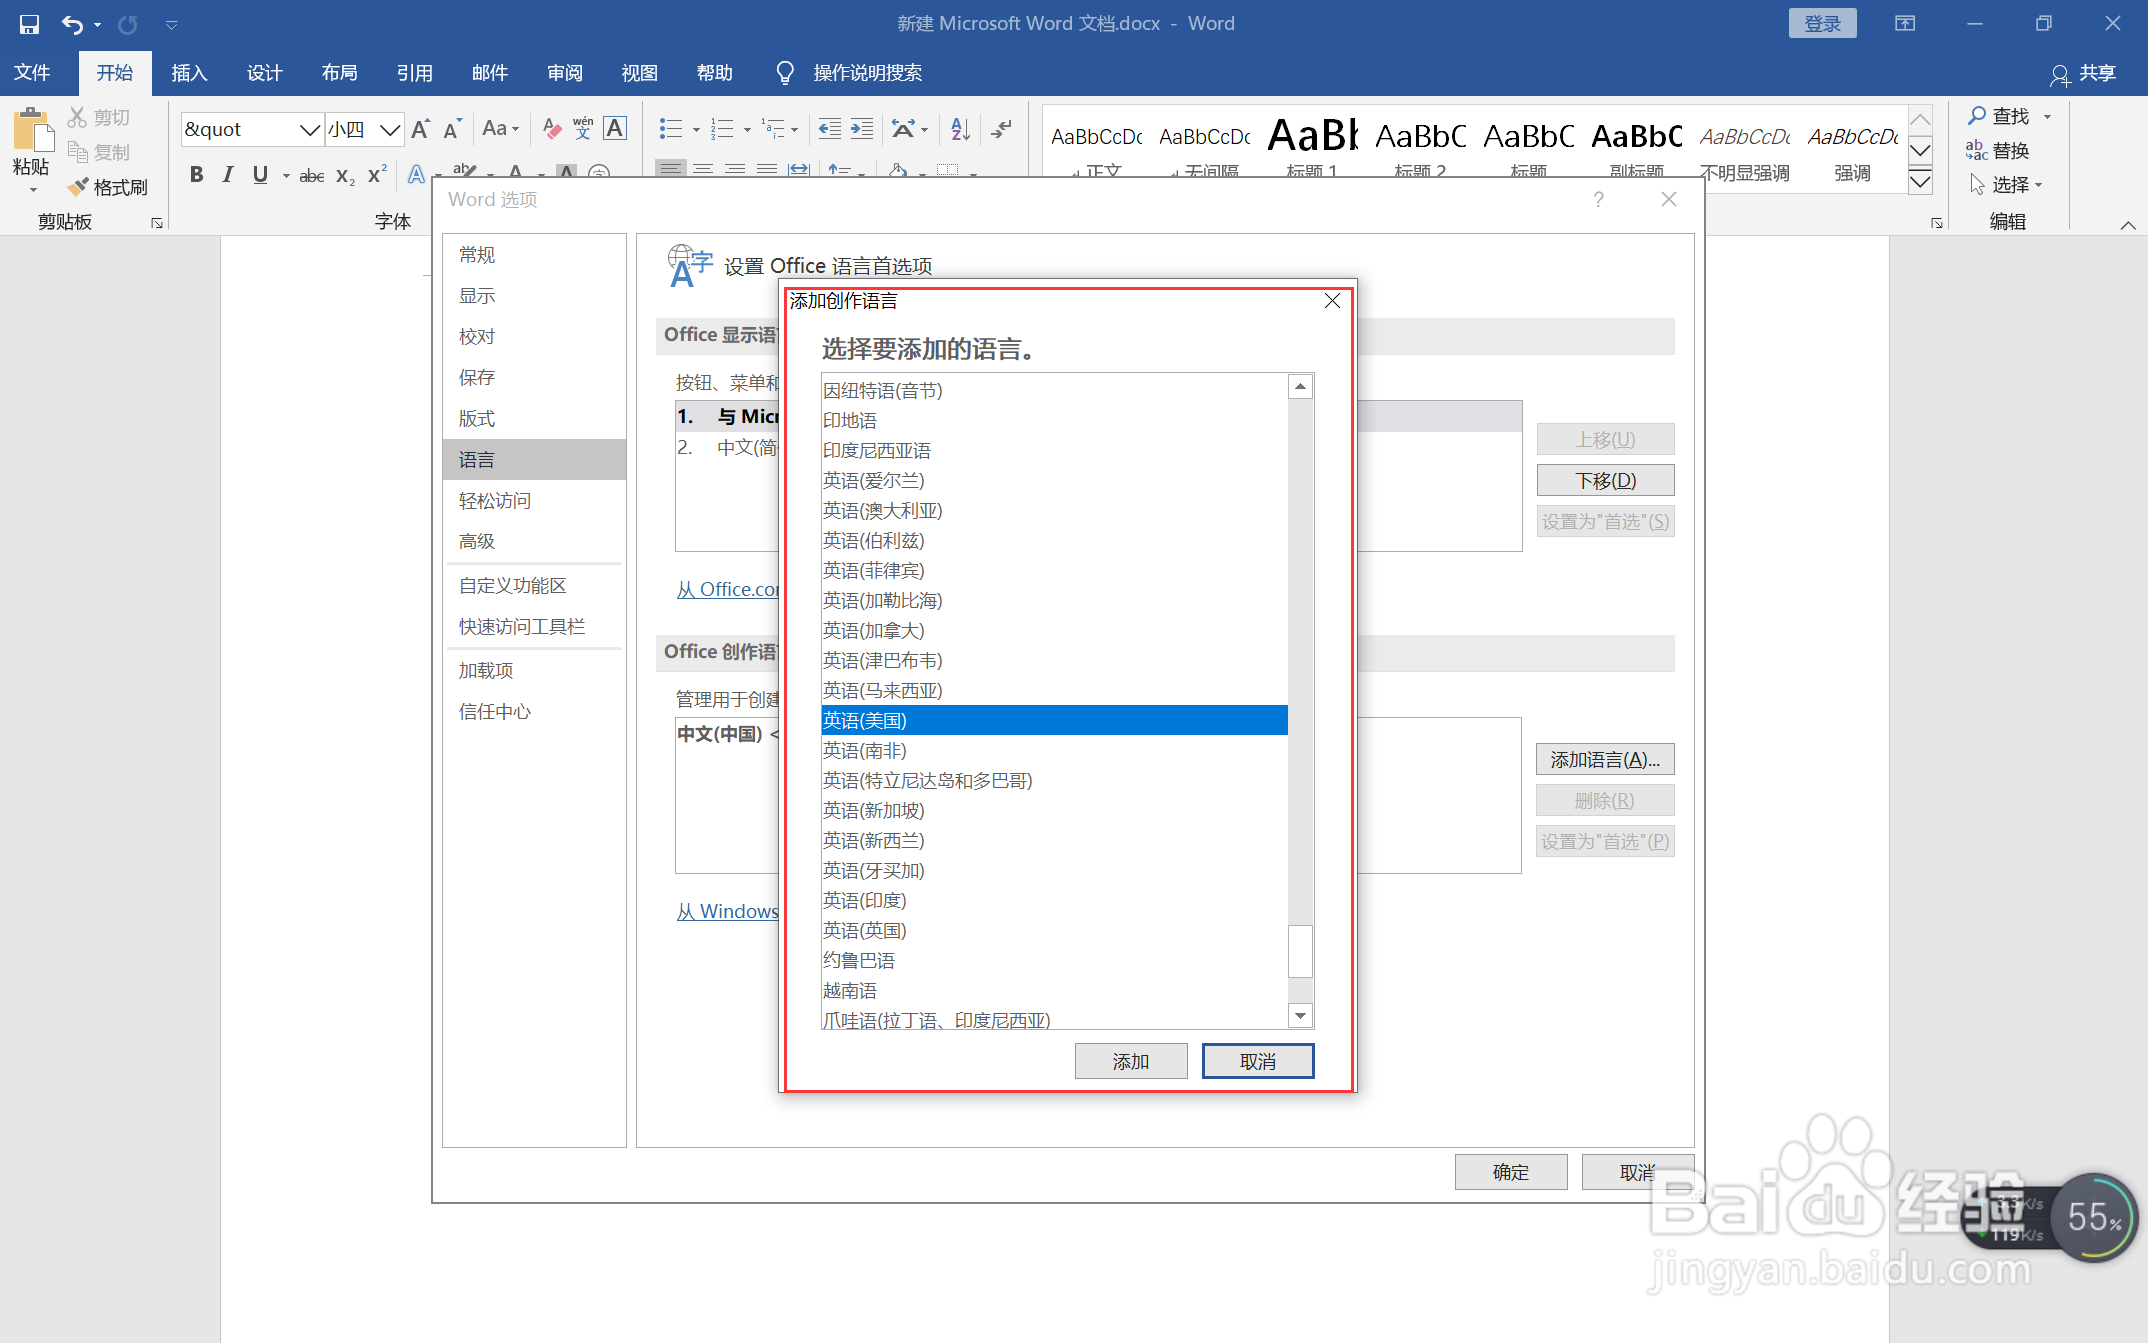Open the Quick Access Toolbar customize dropdown
Viewport: 2148px width, 1343px height.
[171, 25]
